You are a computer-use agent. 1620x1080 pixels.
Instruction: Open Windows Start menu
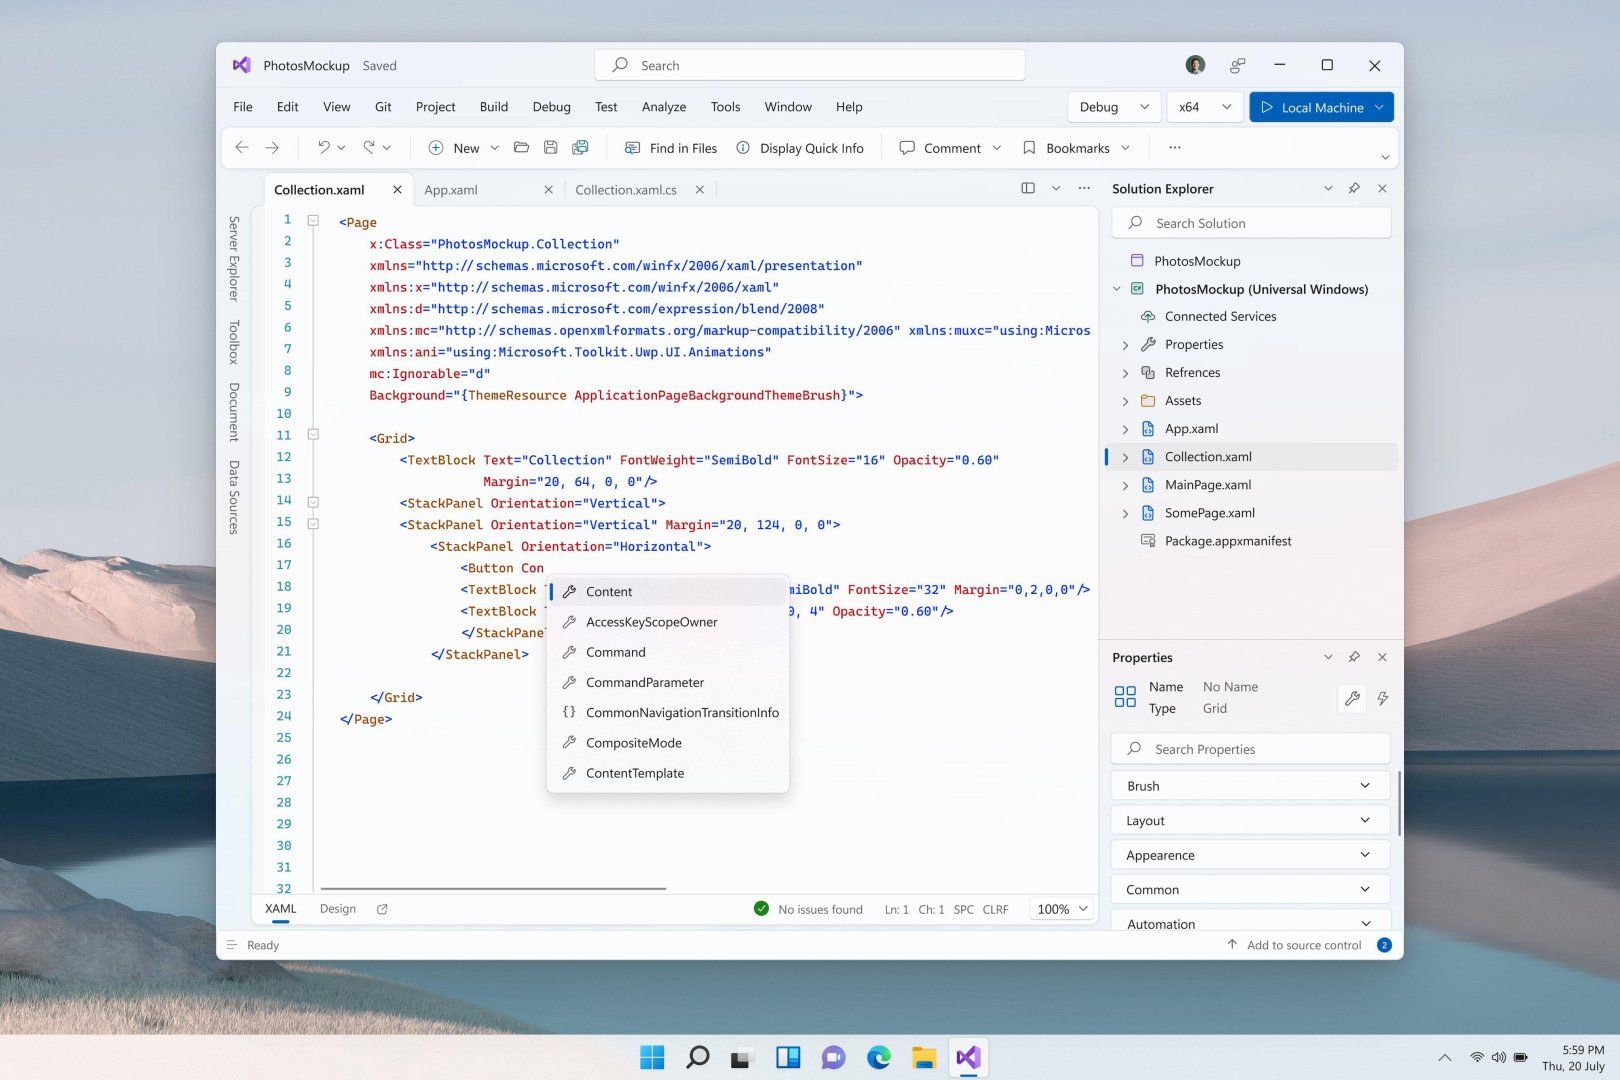[652, 1057]
